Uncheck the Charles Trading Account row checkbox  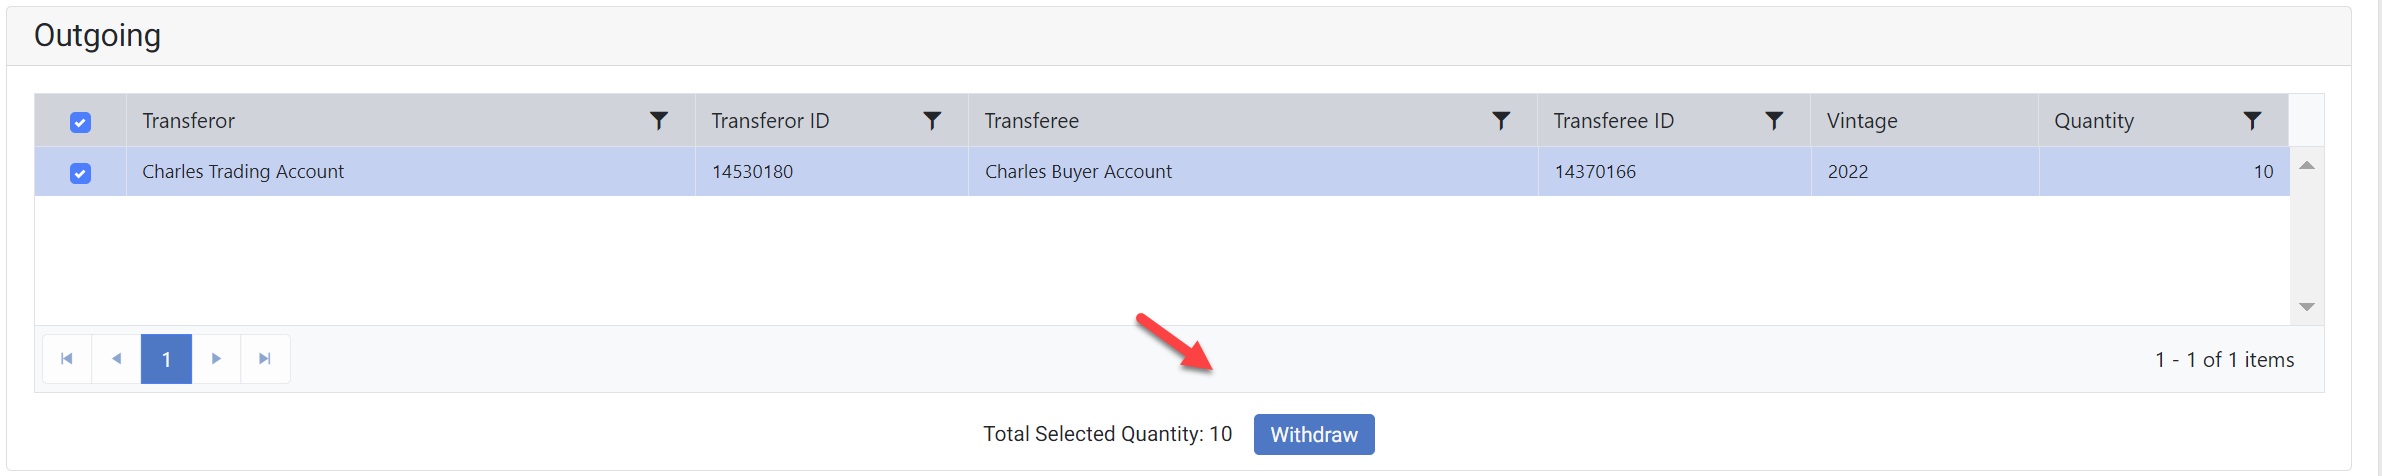tap(81, 173)
